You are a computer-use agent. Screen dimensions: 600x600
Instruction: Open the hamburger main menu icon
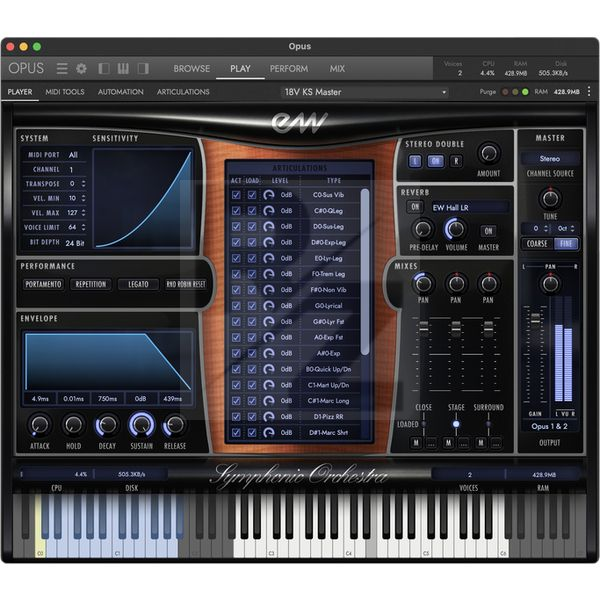pos(62,69)
